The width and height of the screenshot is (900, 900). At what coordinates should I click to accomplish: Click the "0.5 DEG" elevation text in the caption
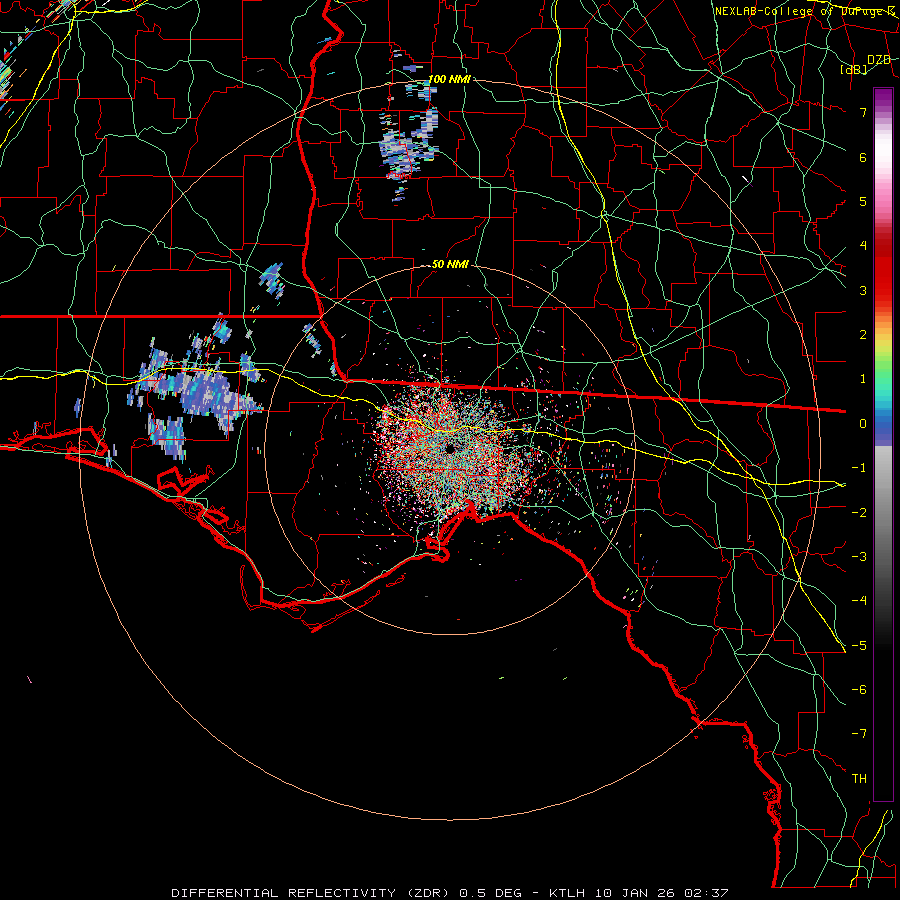coord(491,893)
